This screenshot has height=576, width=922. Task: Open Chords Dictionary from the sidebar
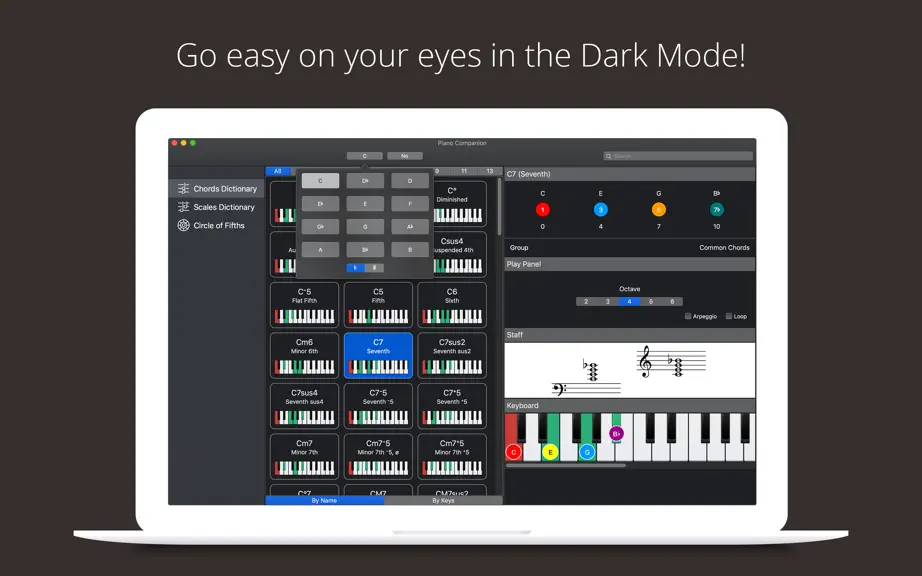coord(217,189)
